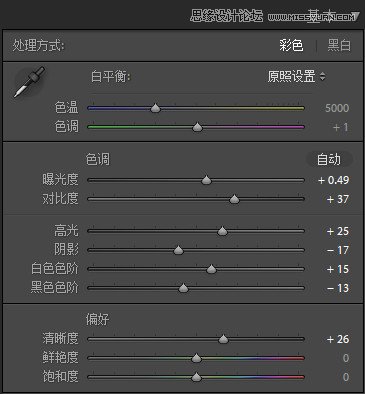The image size is (365, 394).
Task: Select 彩色 treatment mode
Action: tap(291, 45)
